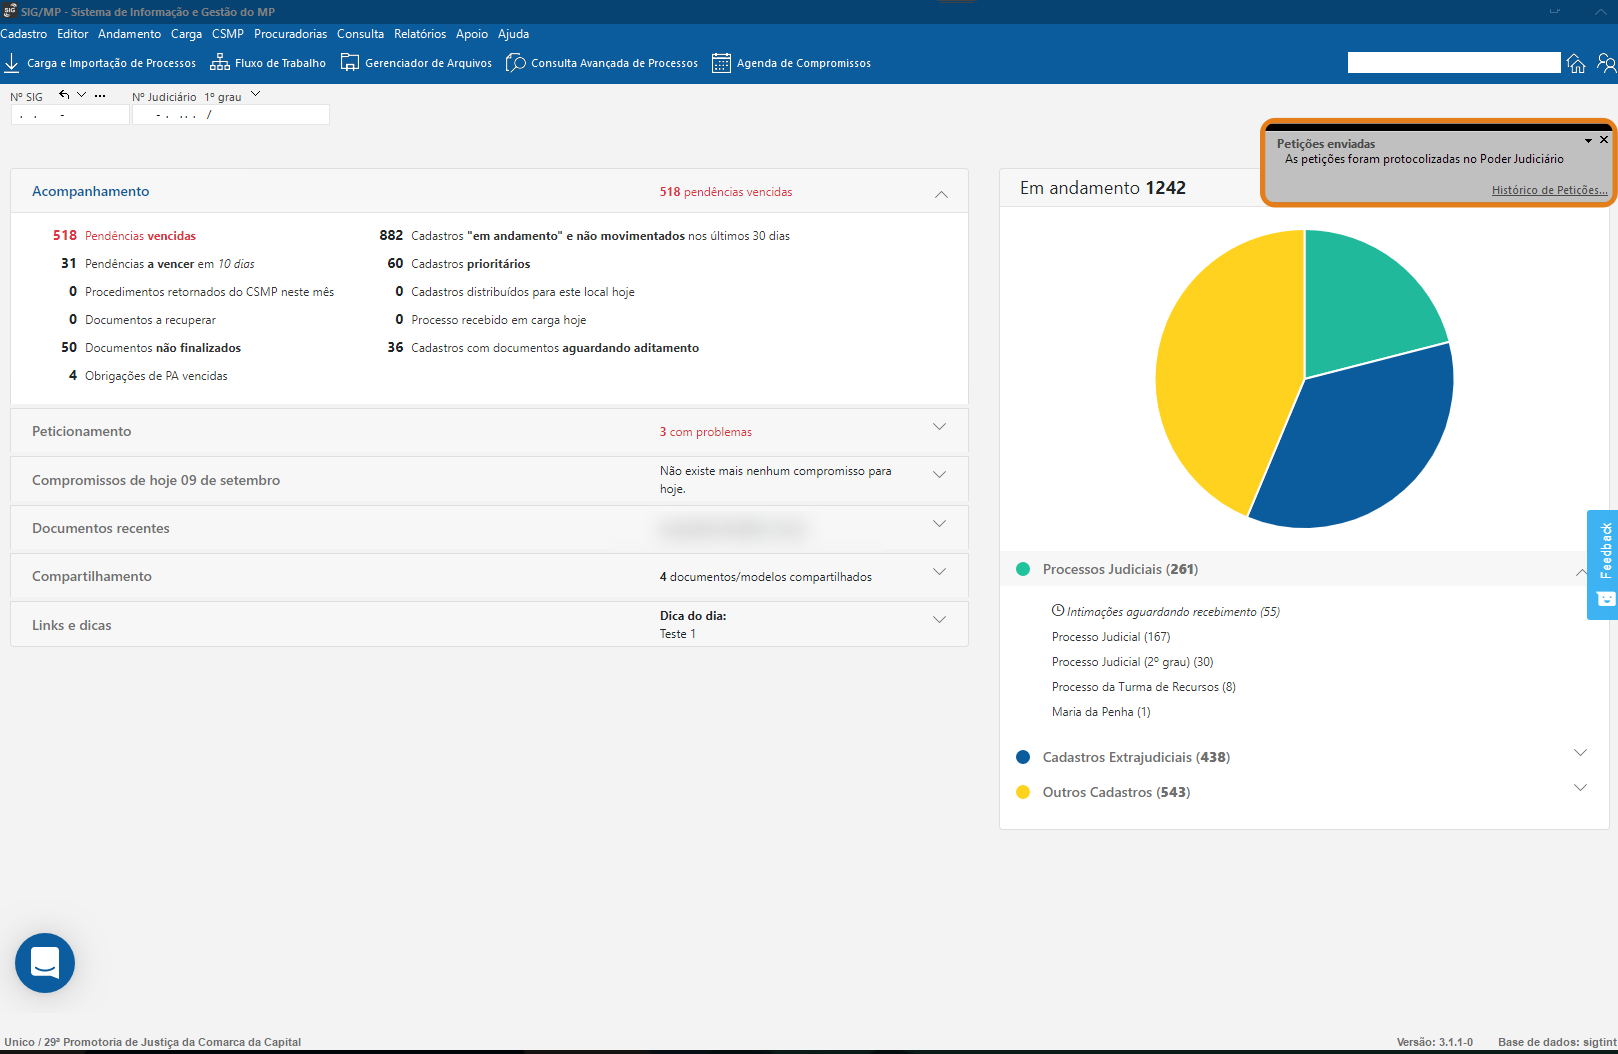Open the Feedback side tab
This screenshot has height=1054, width=1618.
click(1604, 564)
